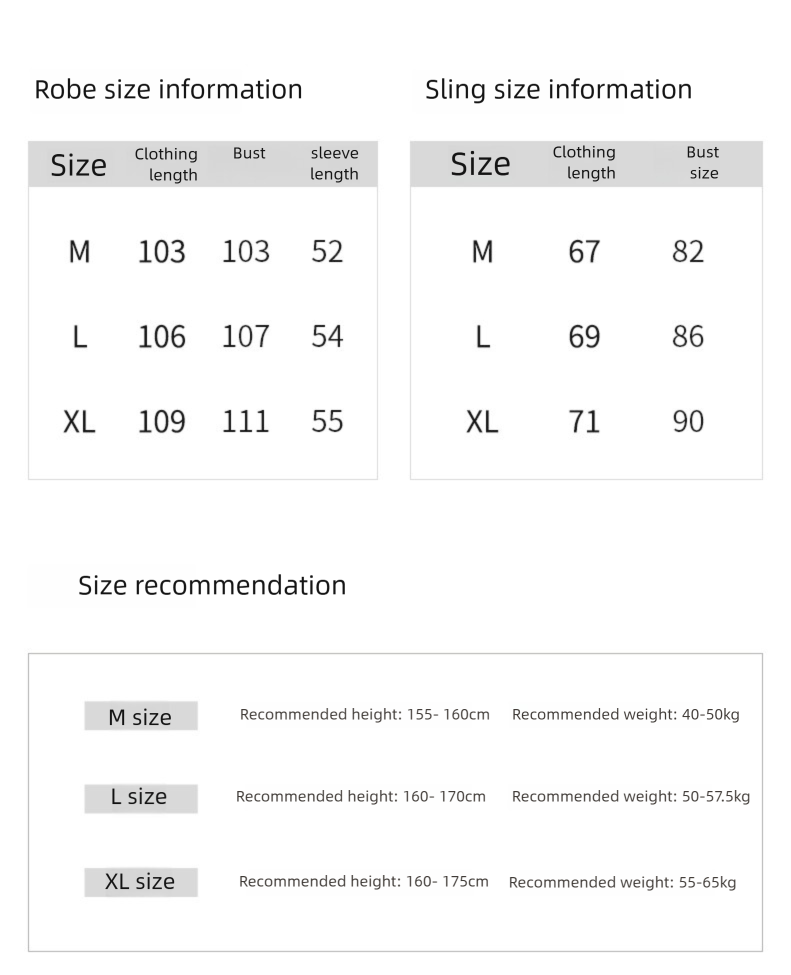Screen dimensions: 791x975
Task: Click recommended height 155-160cm text
Action: (x=365, y=714)
